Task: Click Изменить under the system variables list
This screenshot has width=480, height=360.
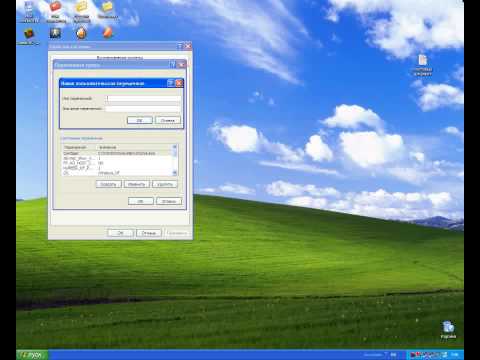Action: pyautogui.click(x=137, y=184)
